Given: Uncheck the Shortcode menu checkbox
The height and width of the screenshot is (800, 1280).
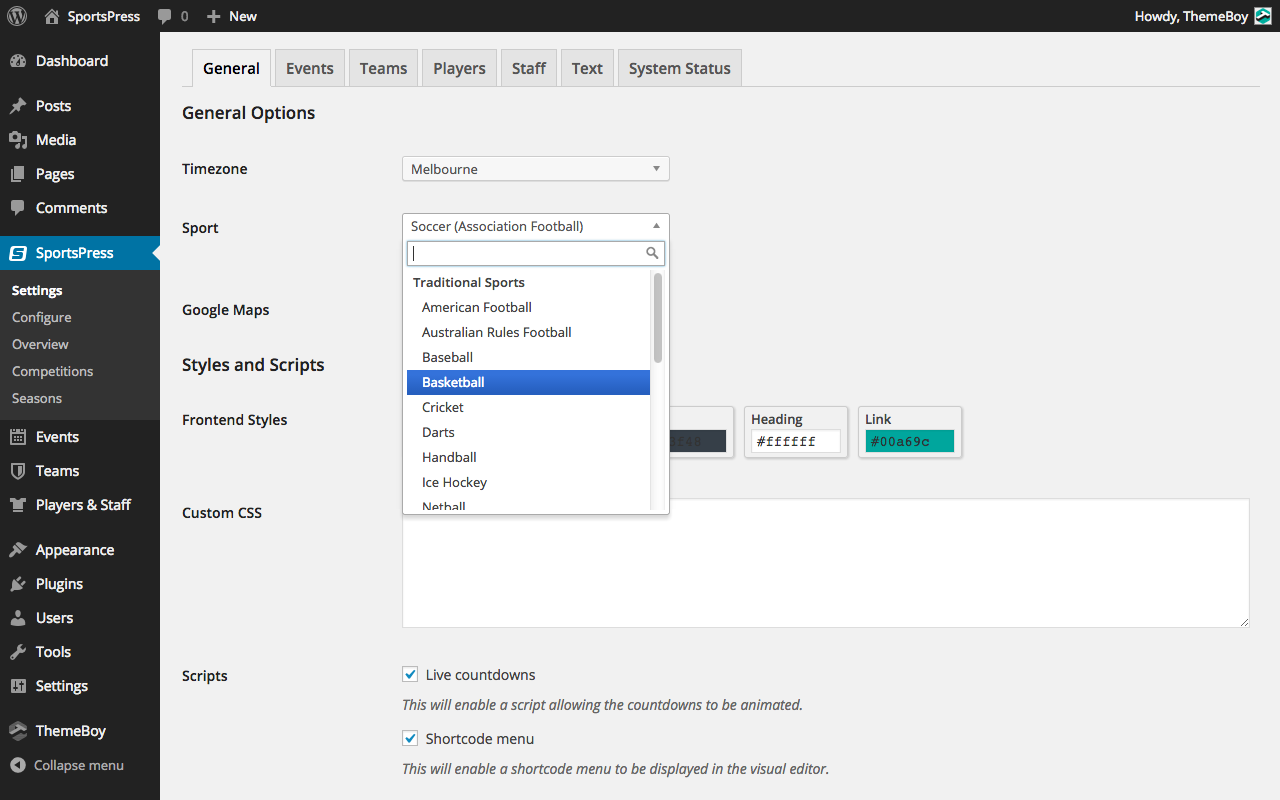Looking at the screenshot, I should point(410,739).
